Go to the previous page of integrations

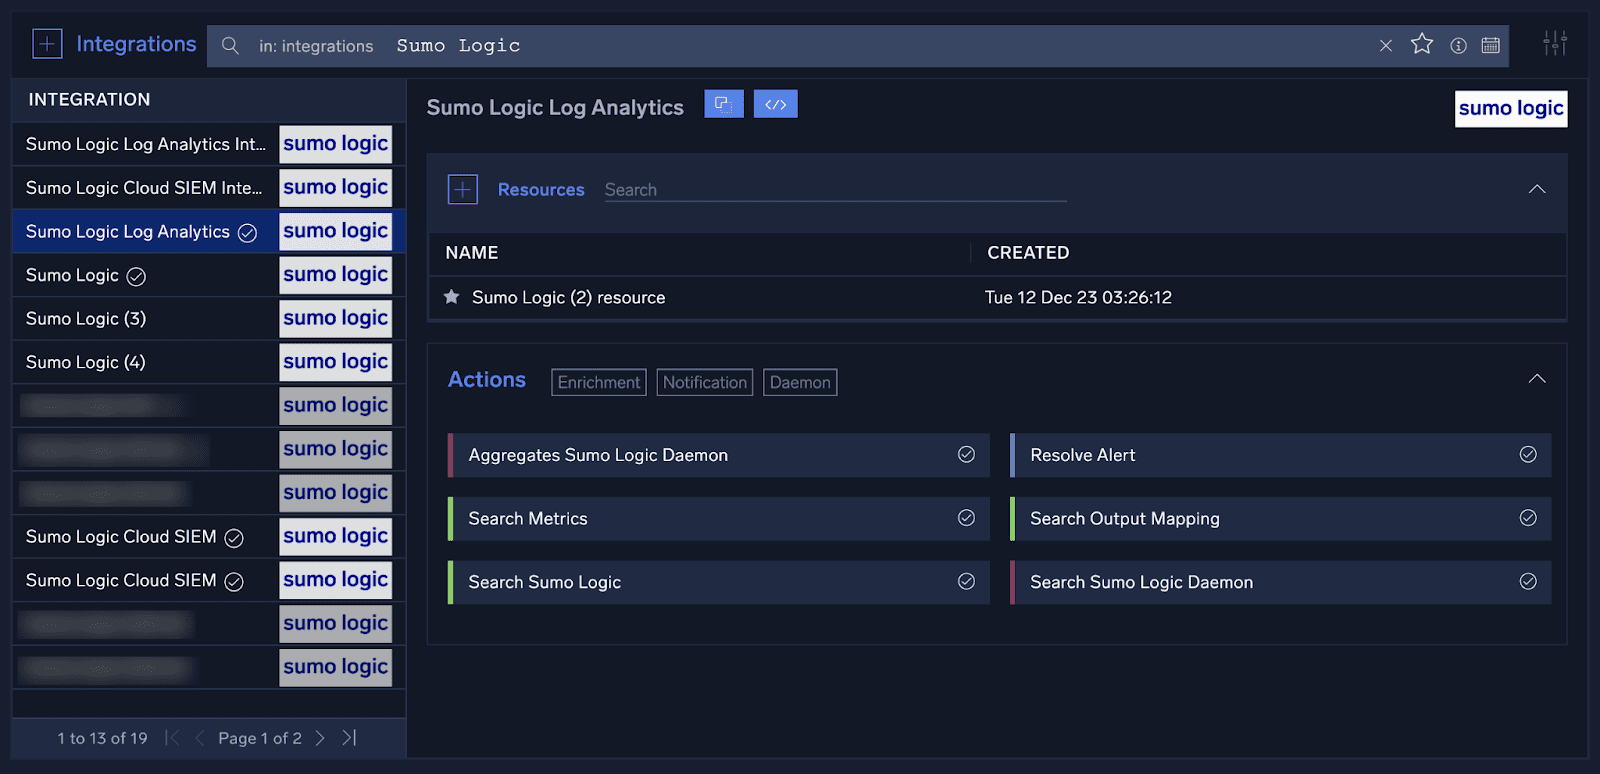[199, 738]
